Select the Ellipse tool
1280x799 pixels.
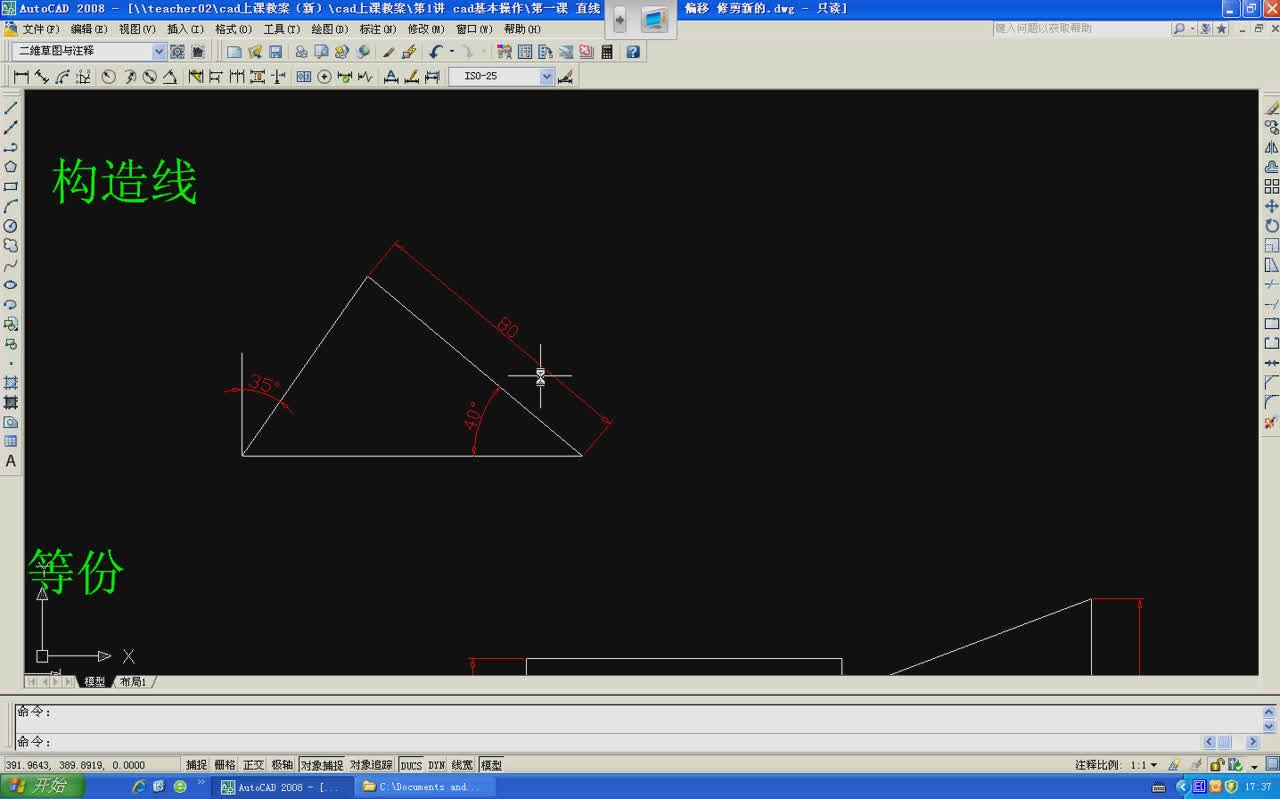tap(11, 285)
